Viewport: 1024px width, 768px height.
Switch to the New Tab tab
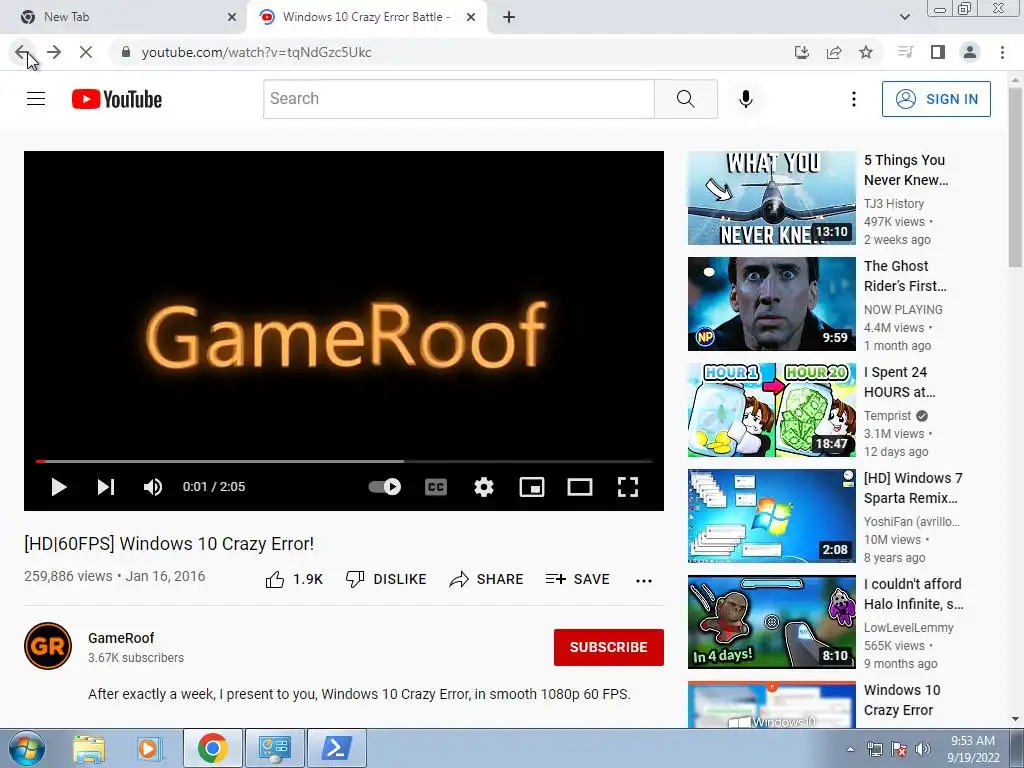[123, 17]
